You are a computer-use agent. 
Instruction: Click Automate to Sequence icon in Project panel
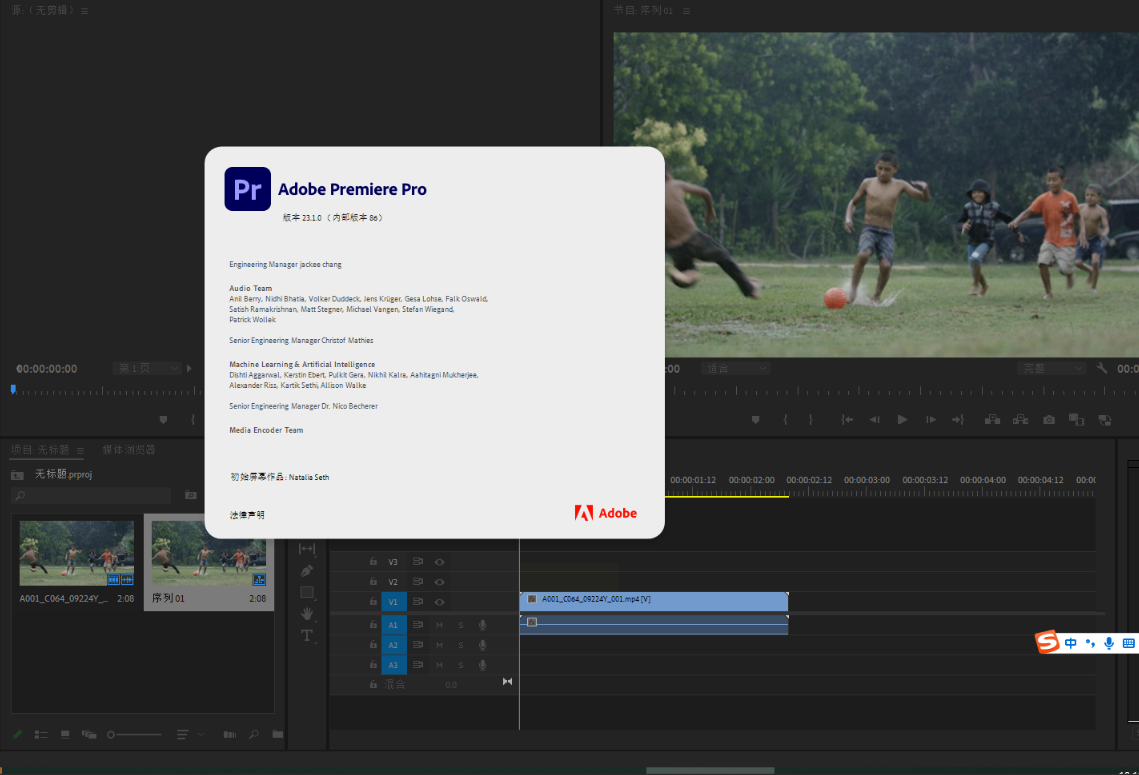tap(230, 735)
